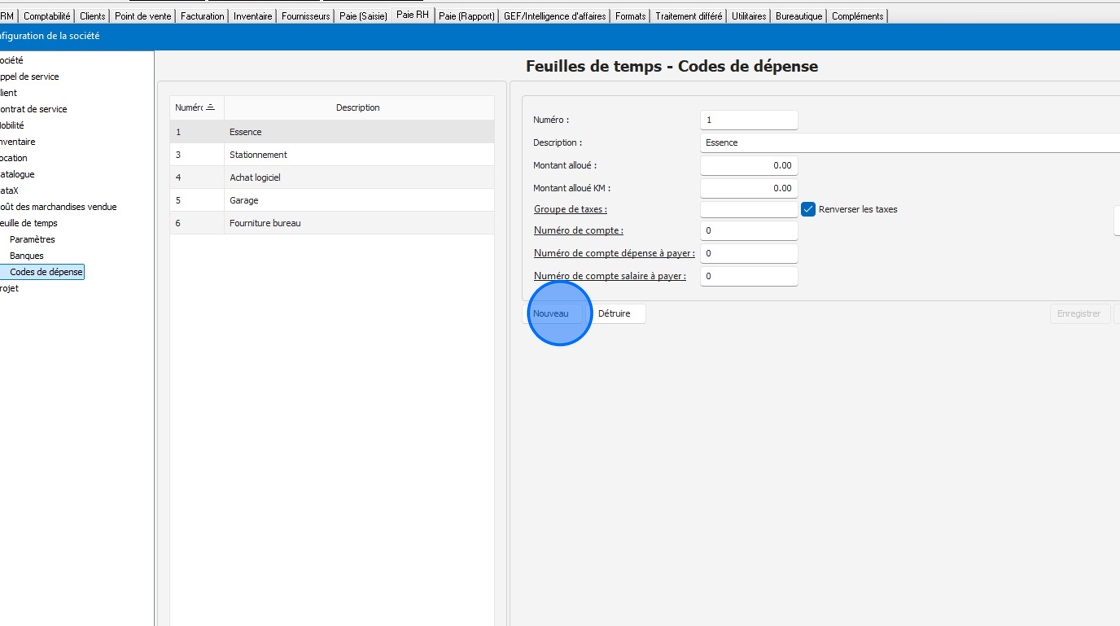Click the Description field containing Essence

pyautogui.click(x=910, y=143)
